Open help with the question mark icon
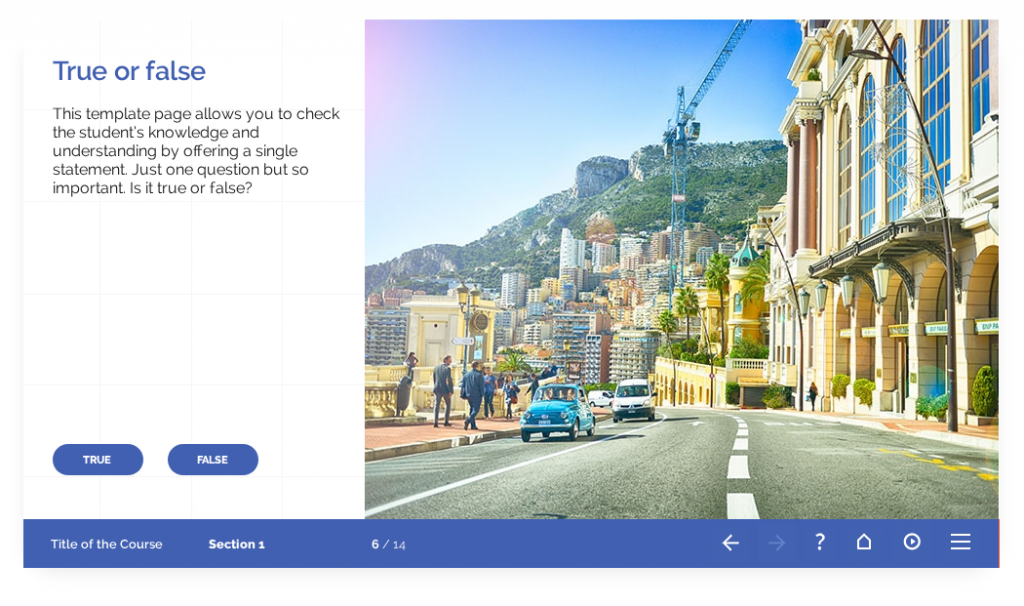The width and height of the screenshot is (1024, 606). coord(820,542)
